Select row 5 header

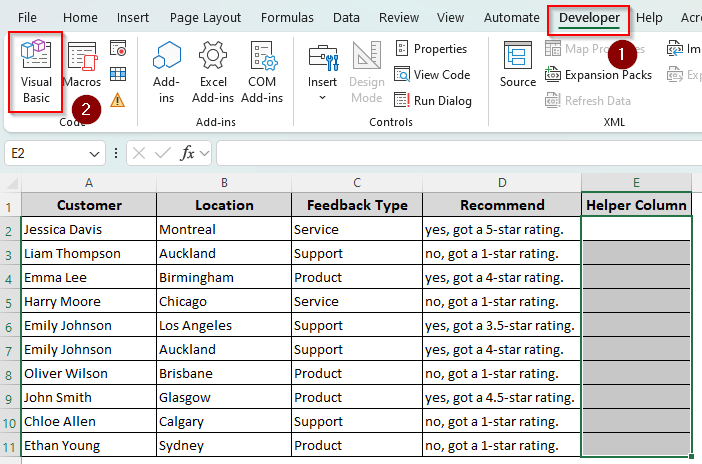tap(9, 303)
